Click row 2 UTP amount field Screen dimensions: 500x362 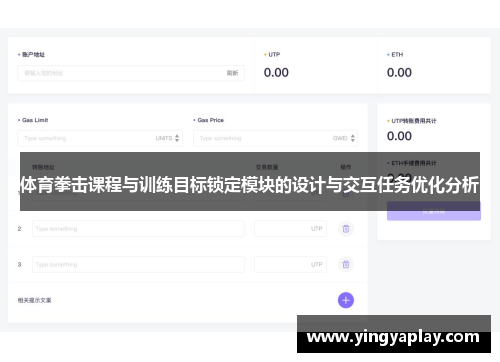click(290, 229)
